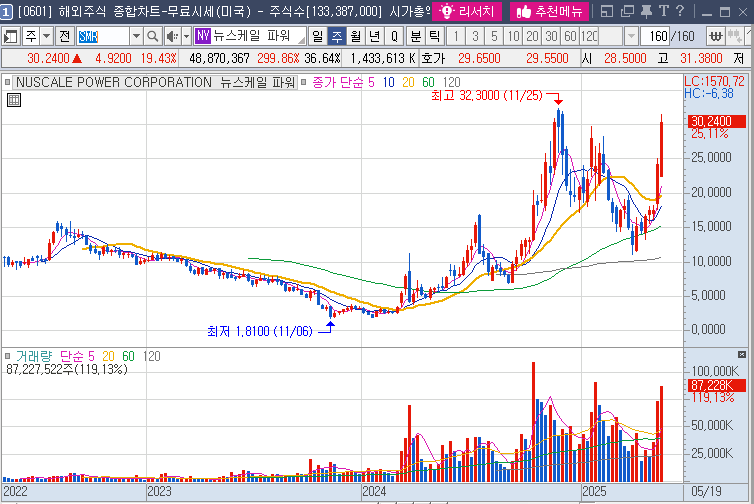Click the T font size icon
754x504 pixels.
click(x=664, y=11)
